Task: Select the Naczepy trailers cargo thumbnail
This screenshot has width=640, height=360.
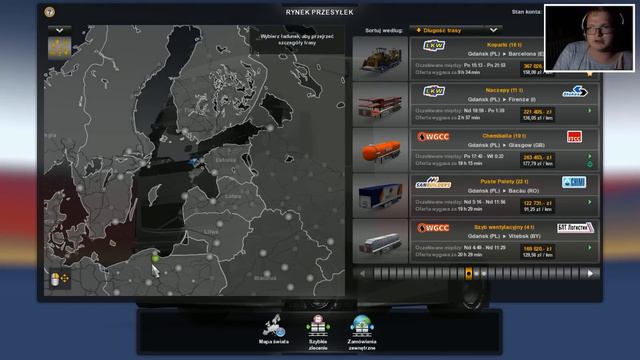Action: click(380, 104)
